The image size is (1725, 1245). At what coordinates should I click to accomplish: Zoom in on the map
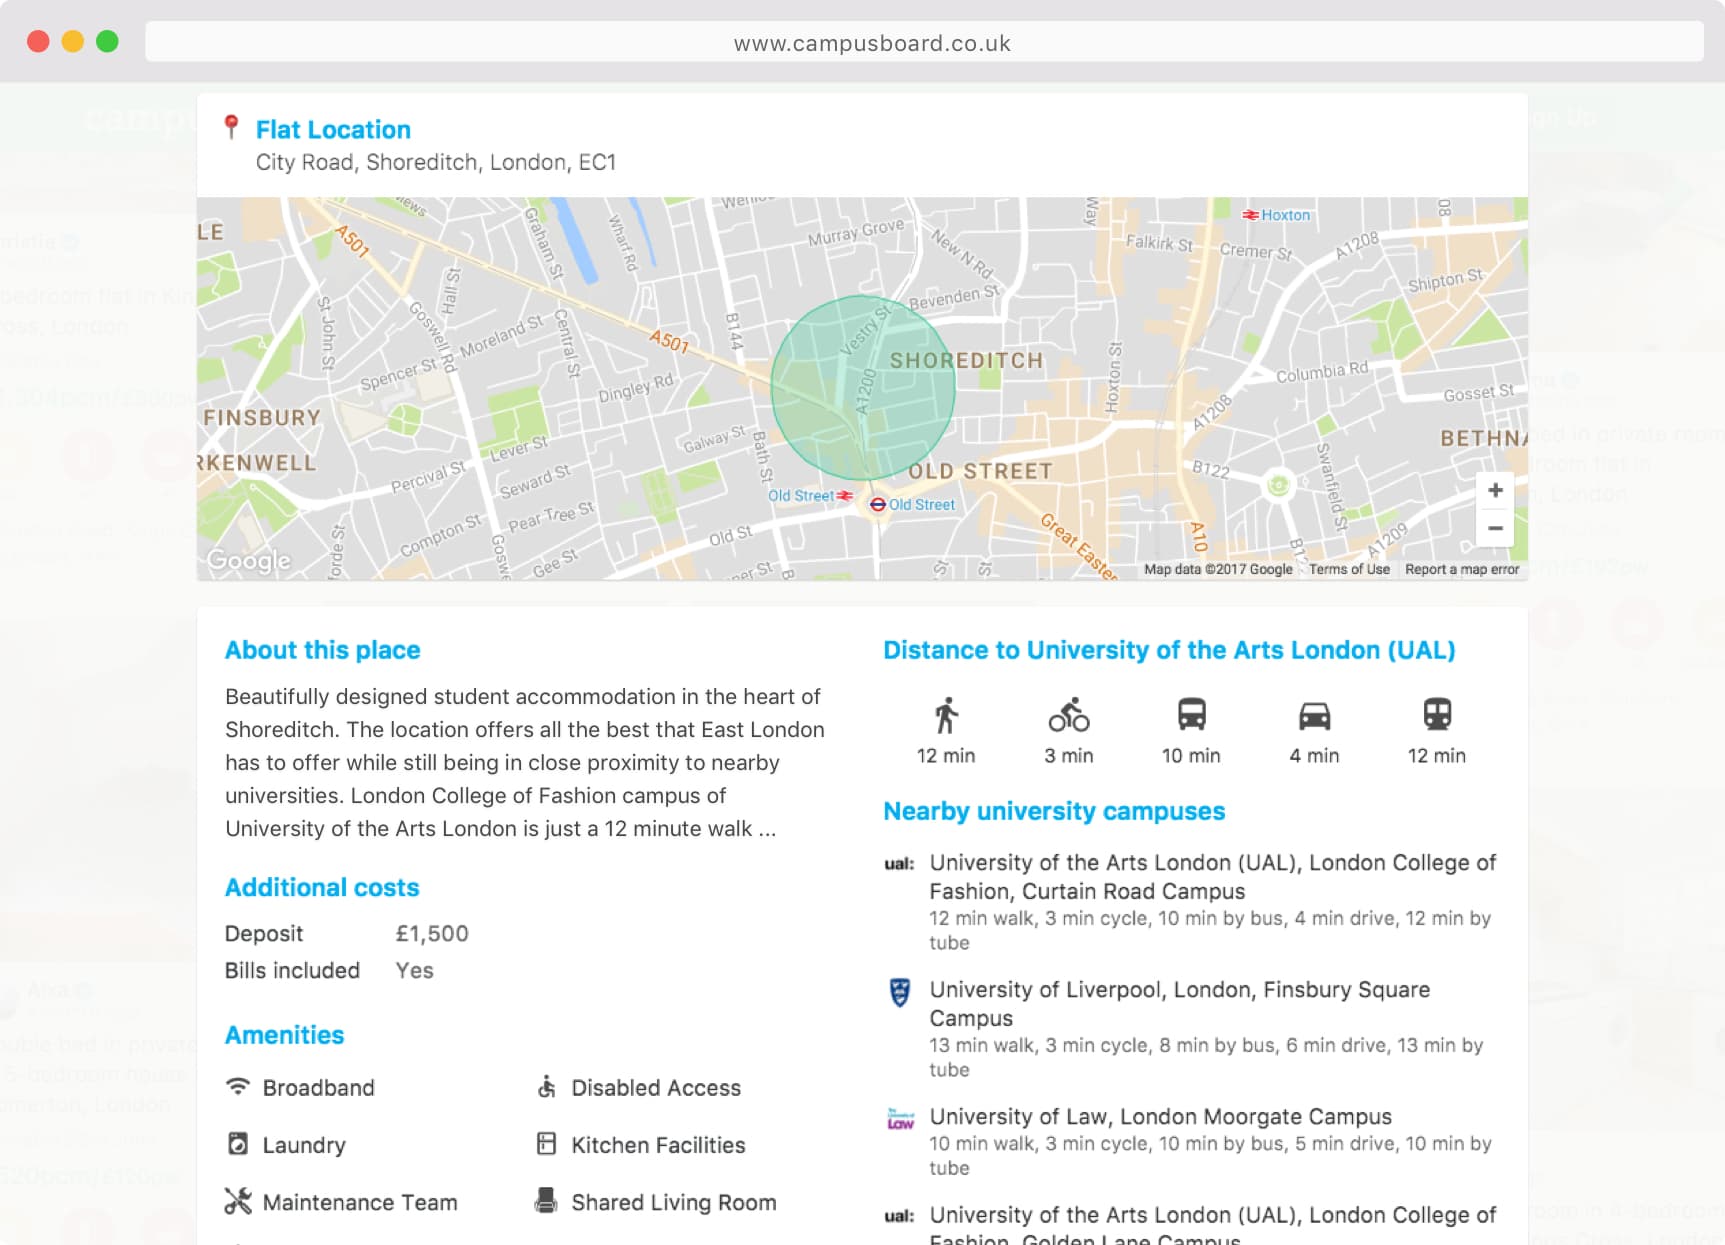tap(1495, 490)
